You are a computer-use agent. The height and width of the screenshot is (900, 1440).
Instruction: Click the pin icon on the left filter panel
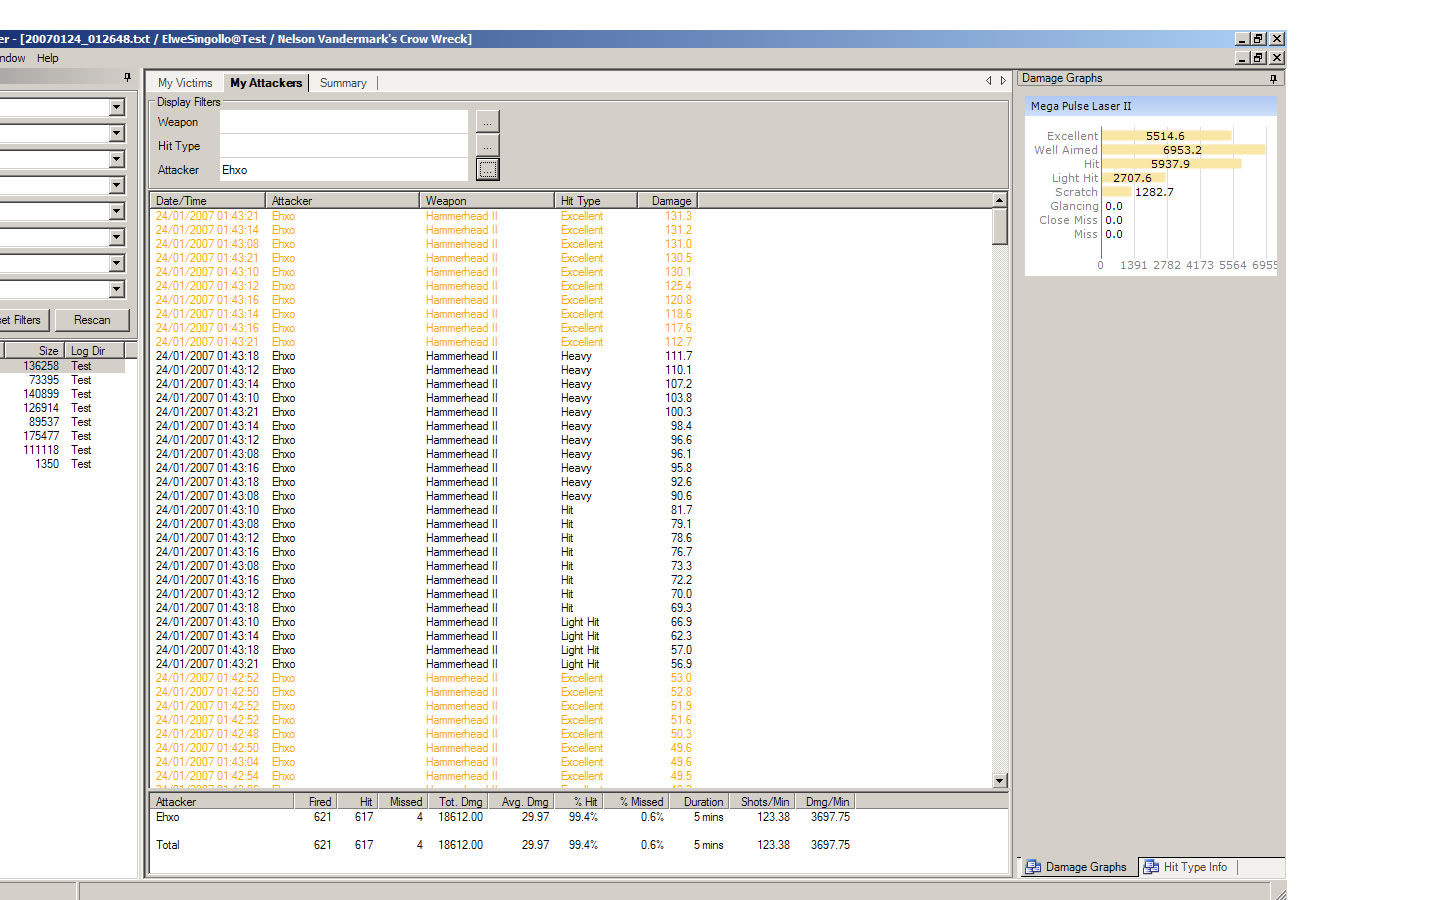click(x=127, y=77)
